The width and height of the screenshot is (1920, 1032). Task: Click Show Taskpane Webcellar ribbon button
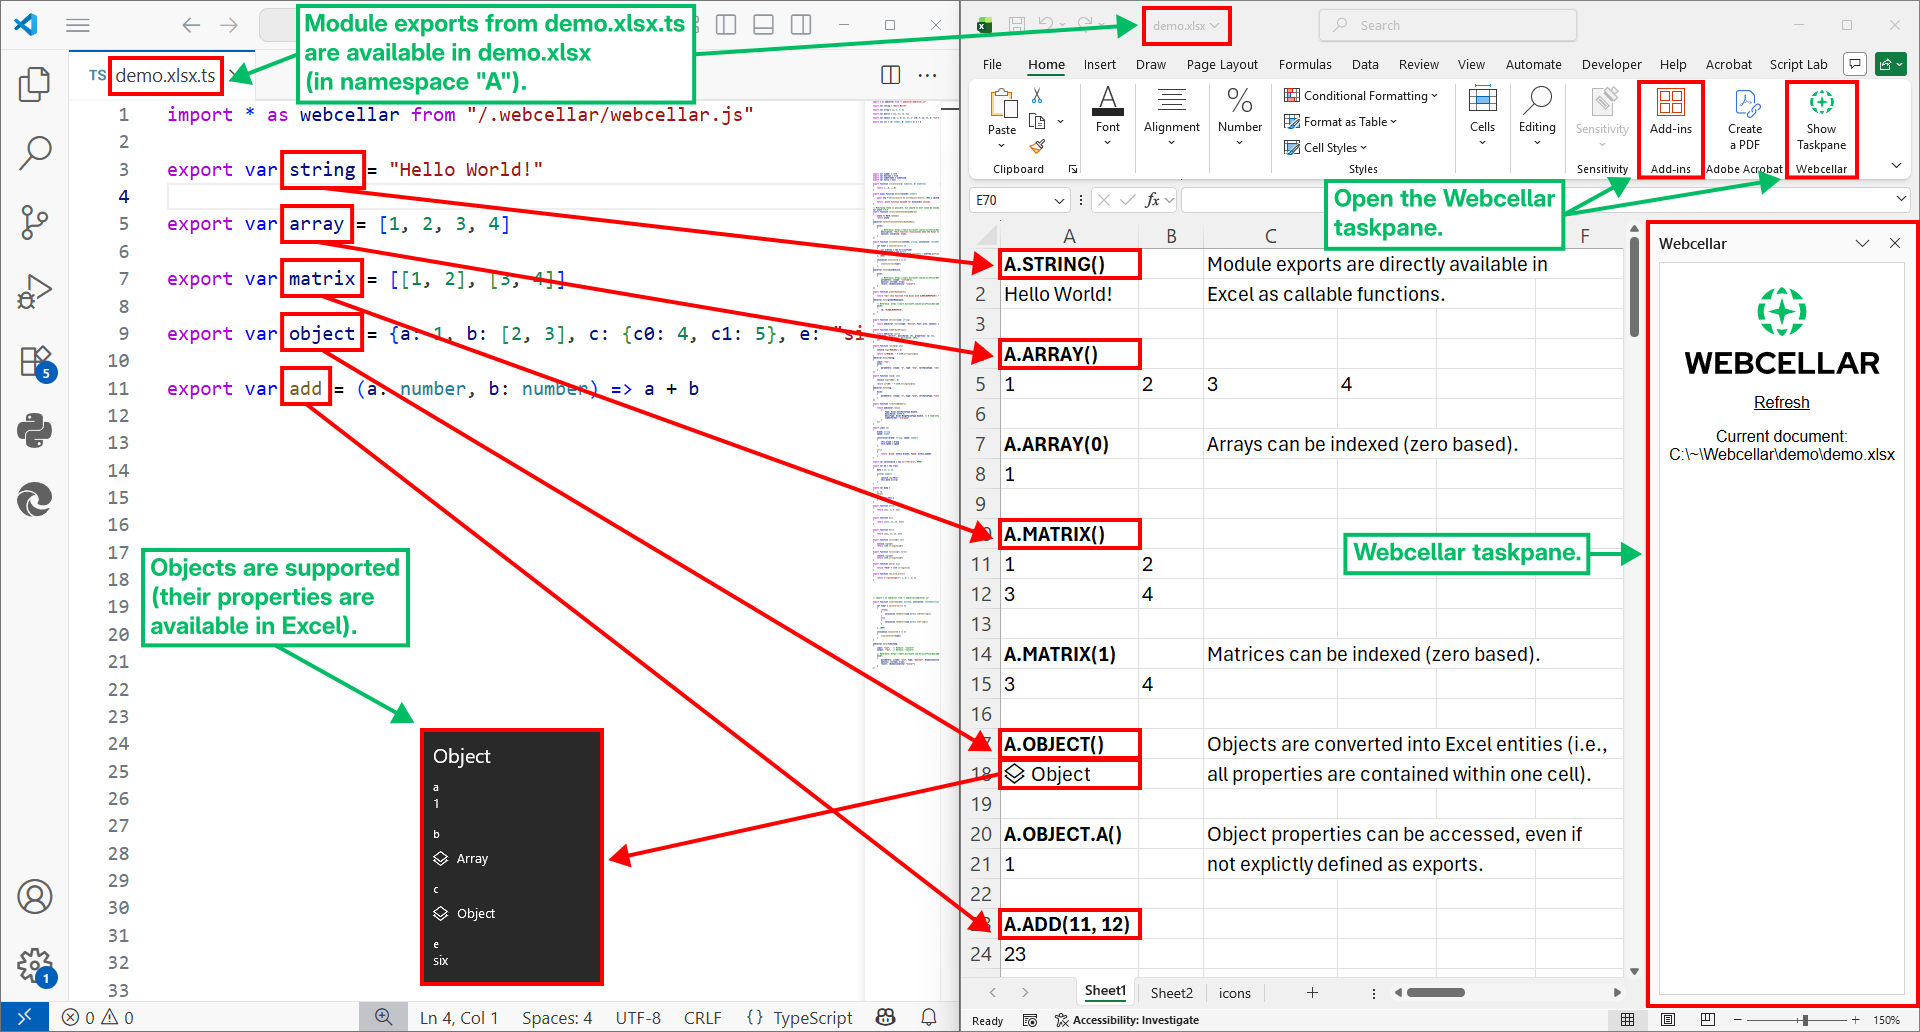click(x=1821, y=122)
